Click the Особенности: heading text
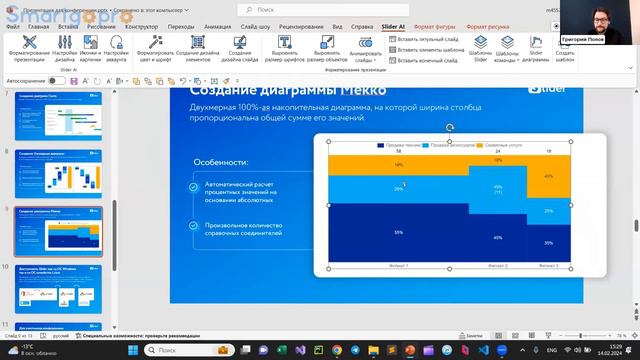 (221, 162)
